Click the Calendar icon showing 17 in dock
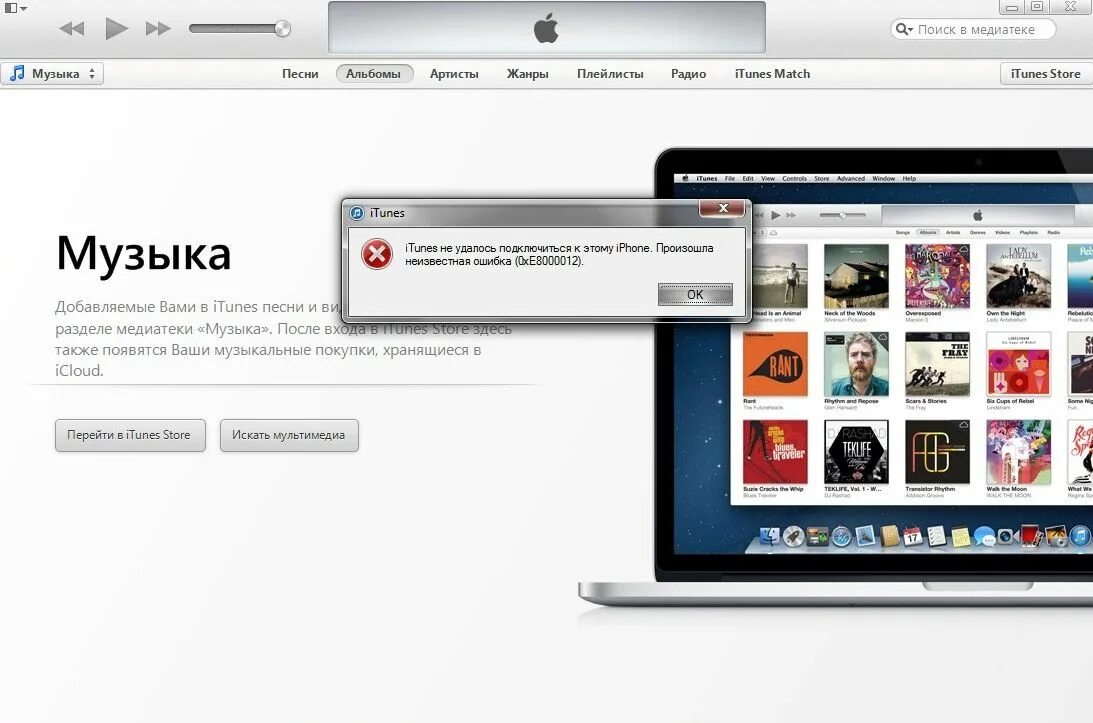 [912, 536]
